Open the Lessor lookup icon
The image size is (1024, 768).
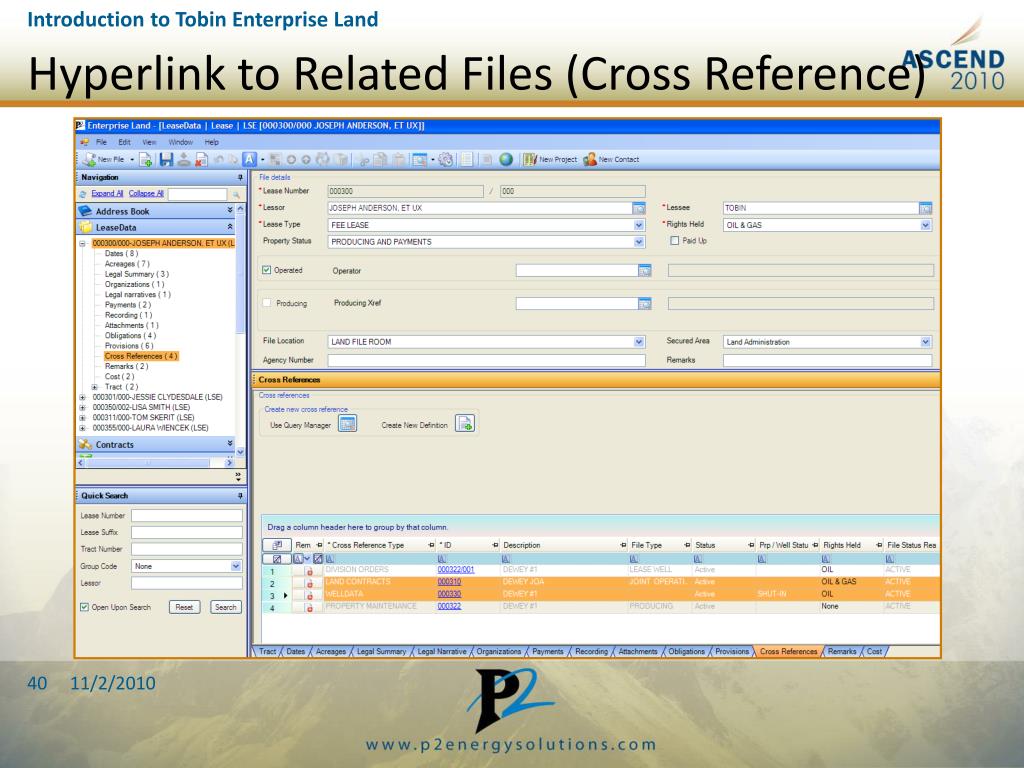pyautogui.click(x=639, y=208)
